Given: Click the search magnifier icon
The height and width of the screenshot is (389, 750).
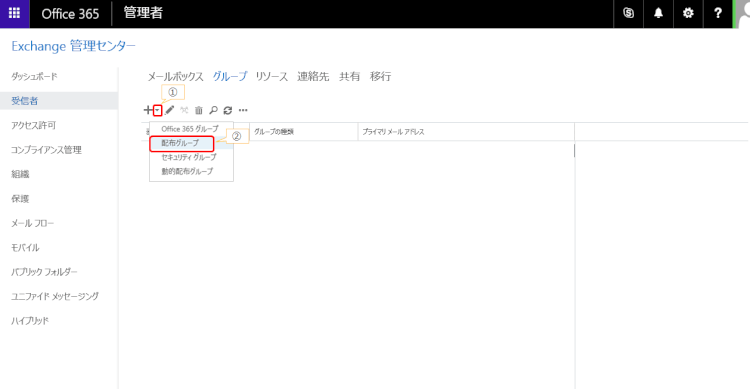Looking at the screenshot, I should (213, 111).
